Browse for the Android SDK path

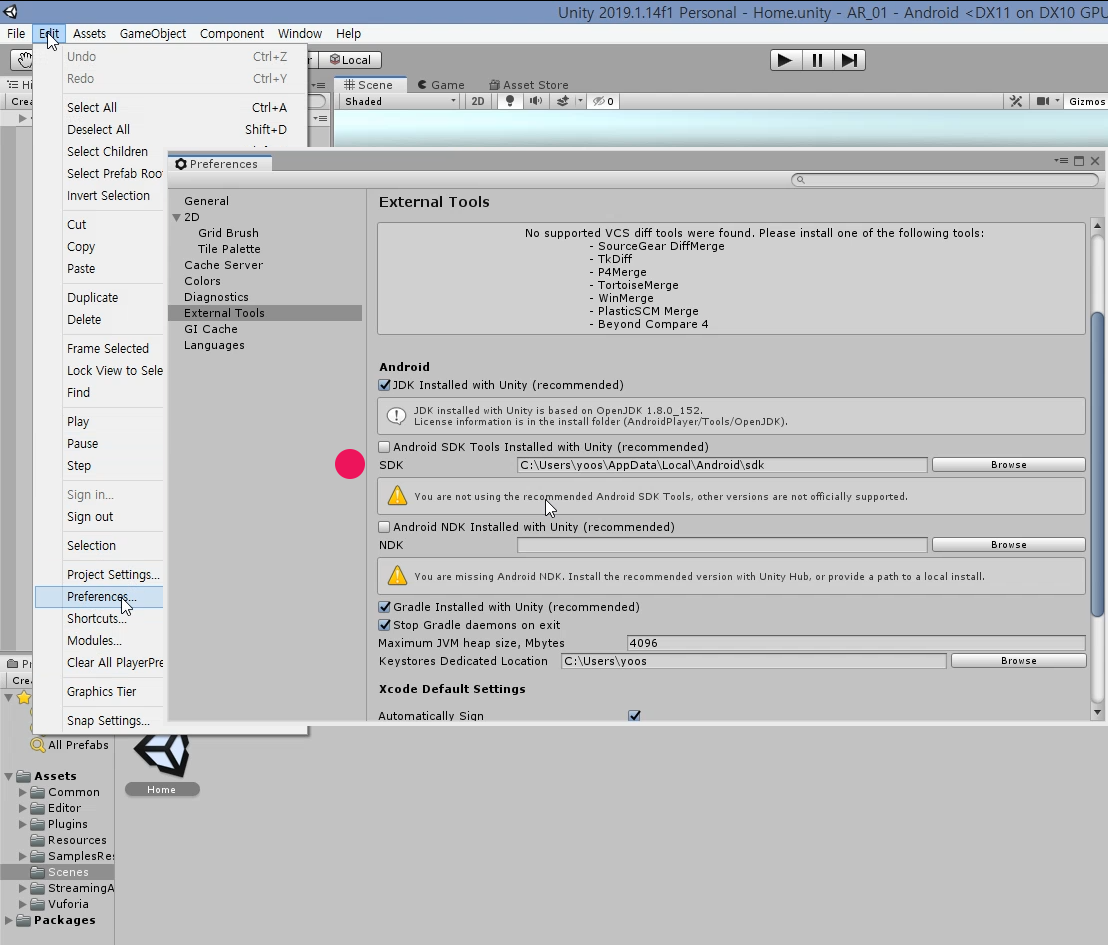[x=1008, y=464]
